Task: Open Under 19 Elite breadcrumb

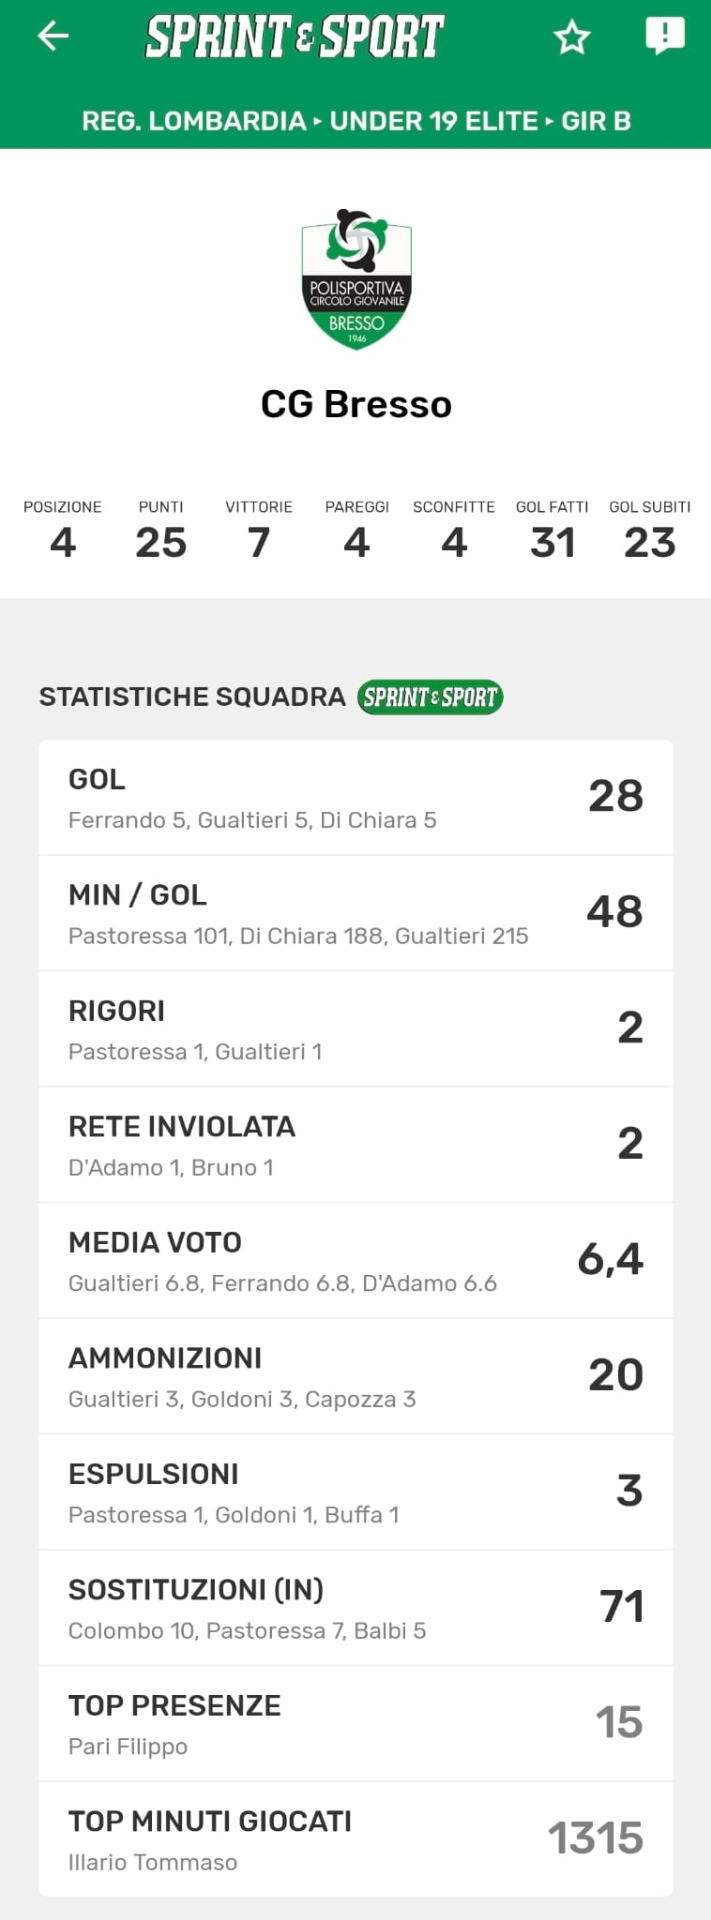Action: 434,121
